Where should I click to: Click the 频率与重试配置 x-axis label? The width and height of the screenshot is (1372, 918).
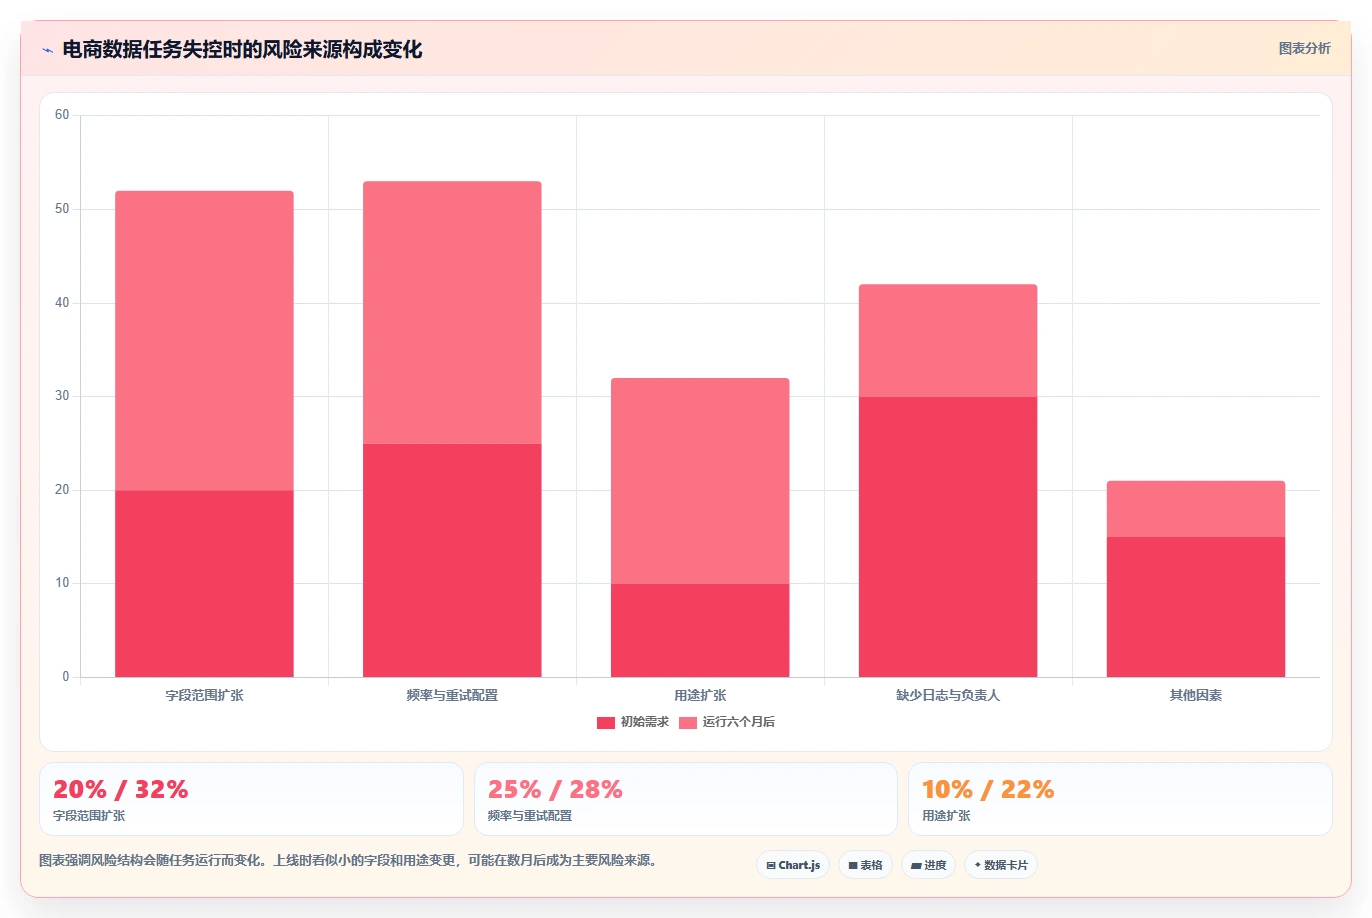452,695
